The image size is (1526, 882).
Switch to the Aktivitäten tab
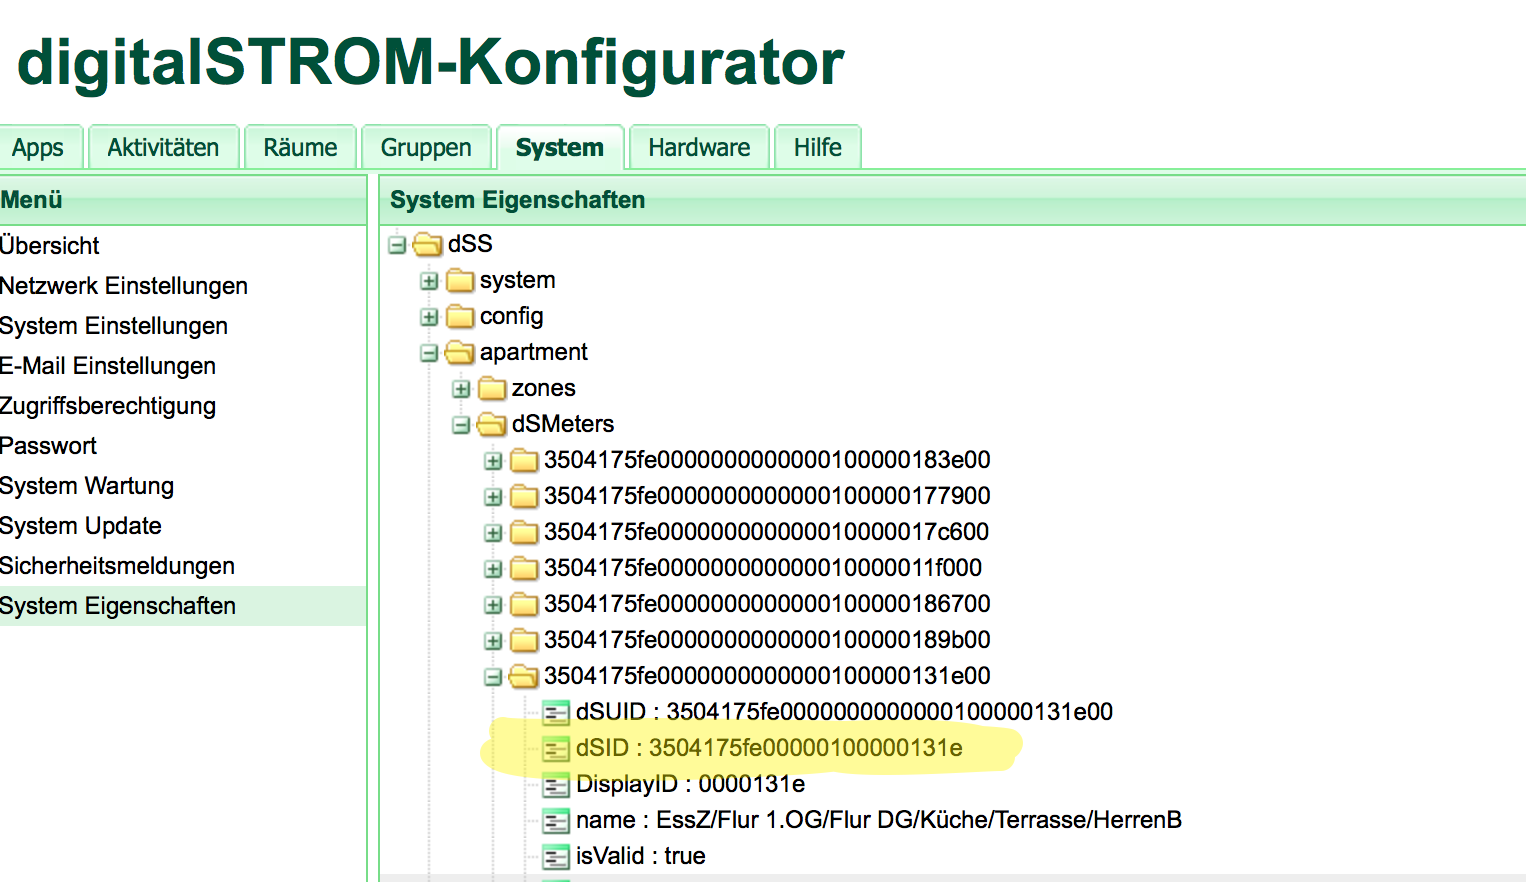[163, 148]
